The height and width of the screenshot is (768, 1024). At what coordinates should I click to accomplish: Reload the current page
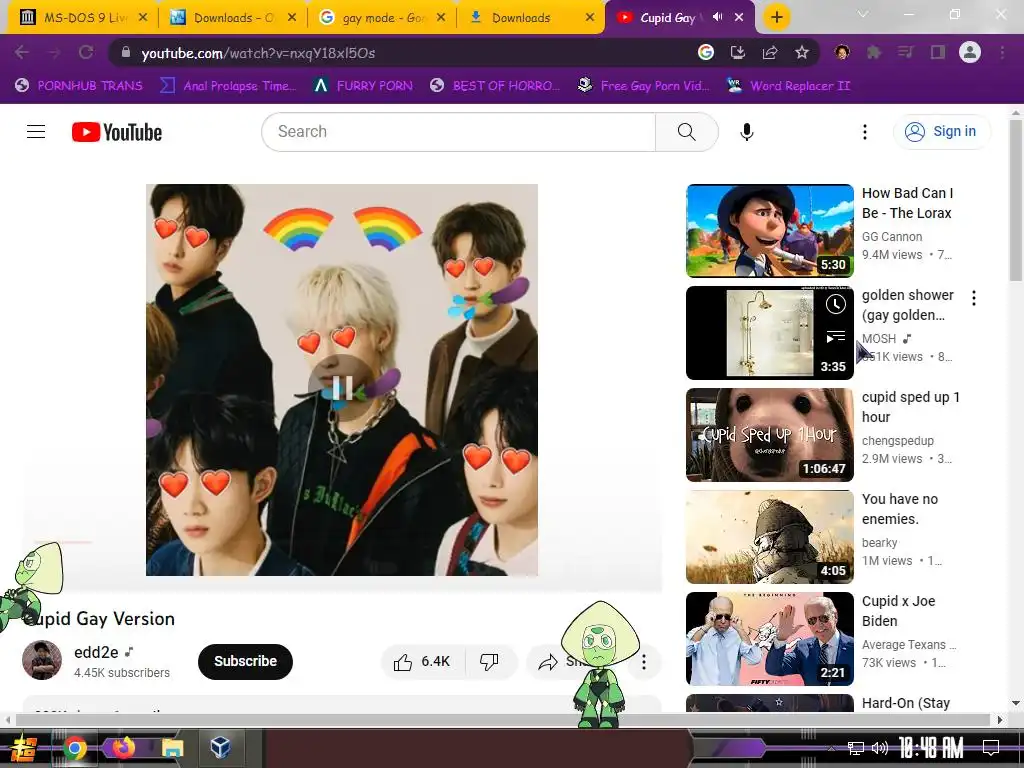(86, 53)
